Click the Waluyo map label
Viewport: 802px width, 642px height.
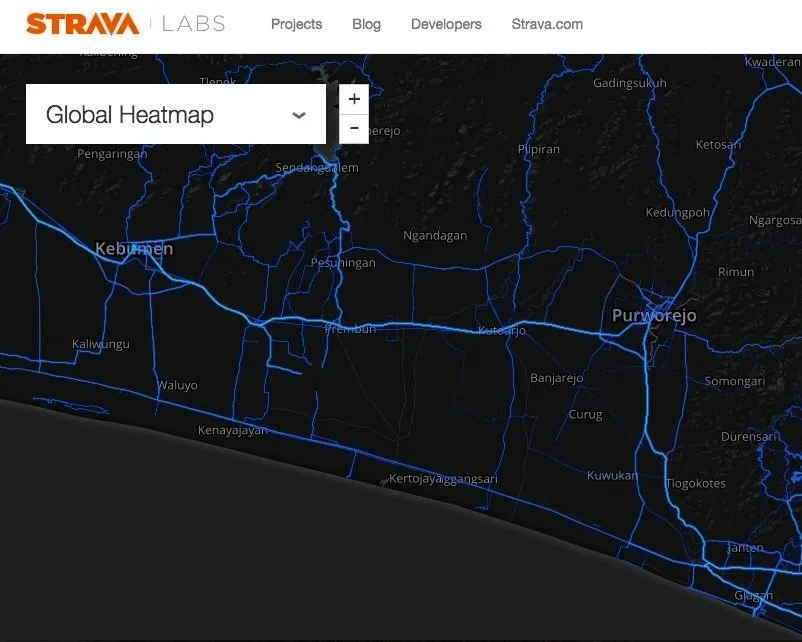coord(177,385)
